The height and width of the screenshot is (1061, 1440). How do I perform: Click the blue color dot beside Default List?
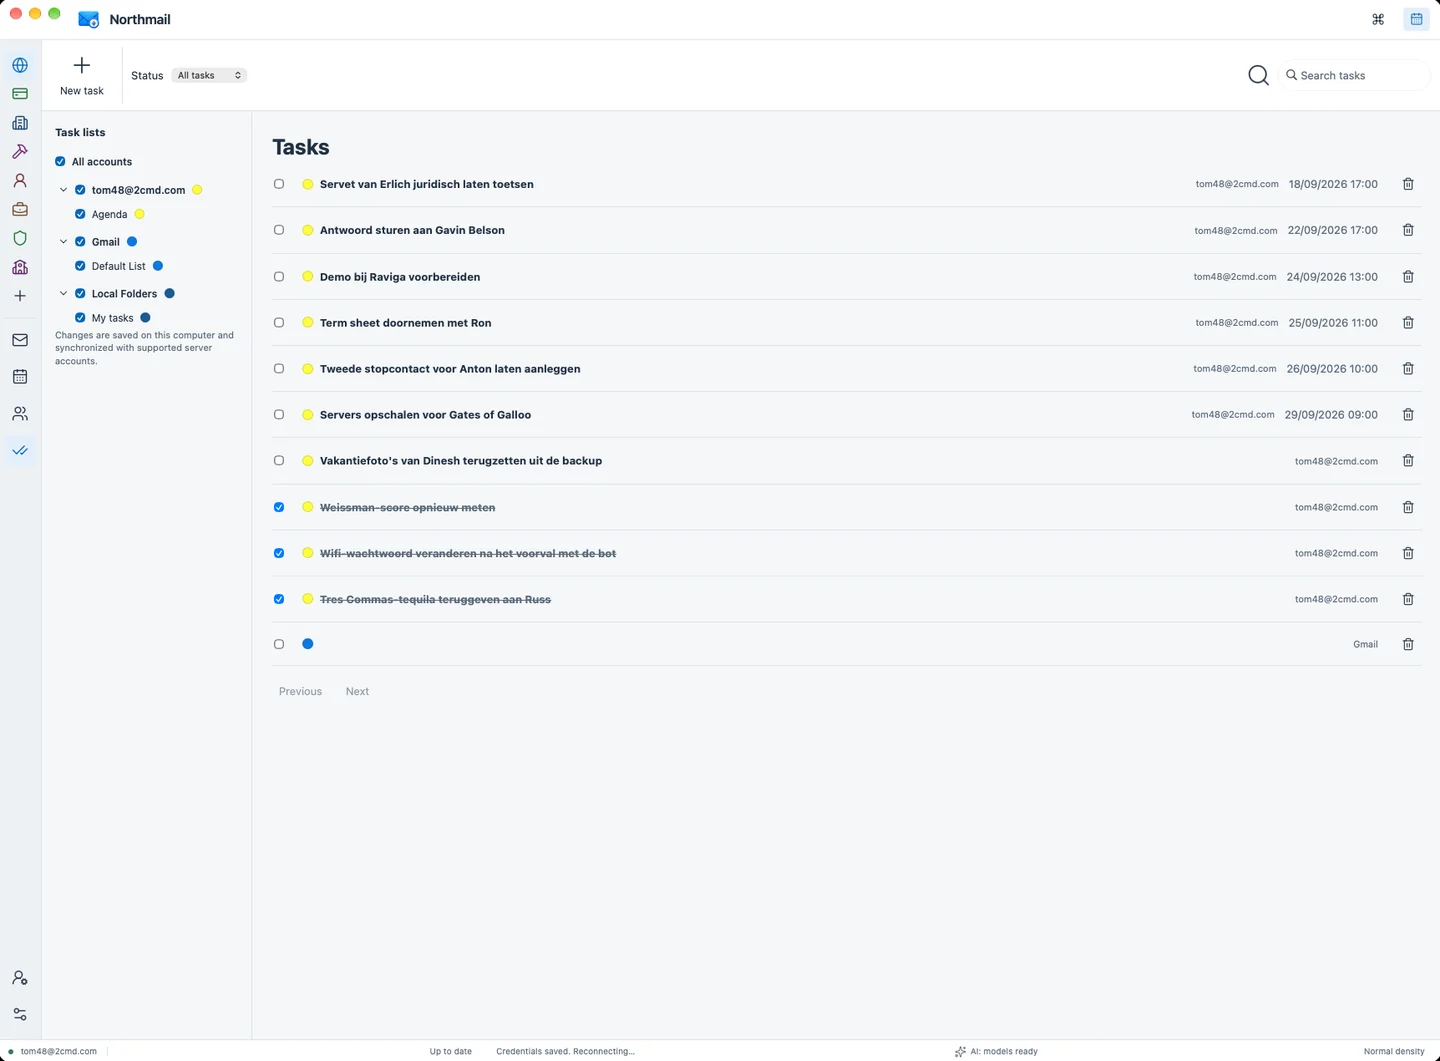point(157,266)
